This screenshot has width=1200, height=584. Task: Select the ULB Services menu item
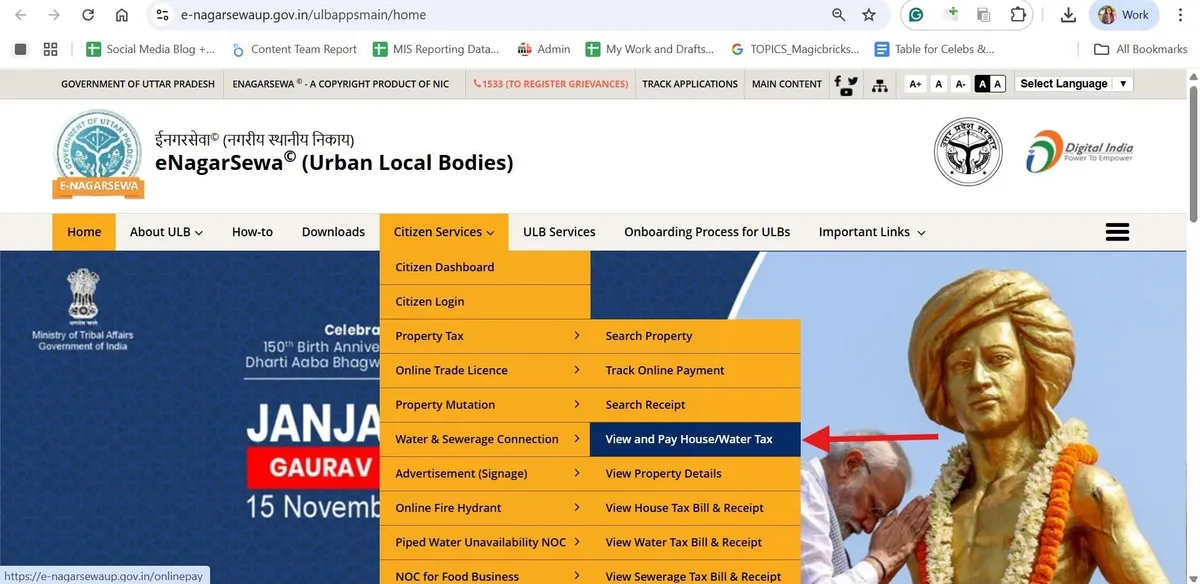tap(559, 231)
